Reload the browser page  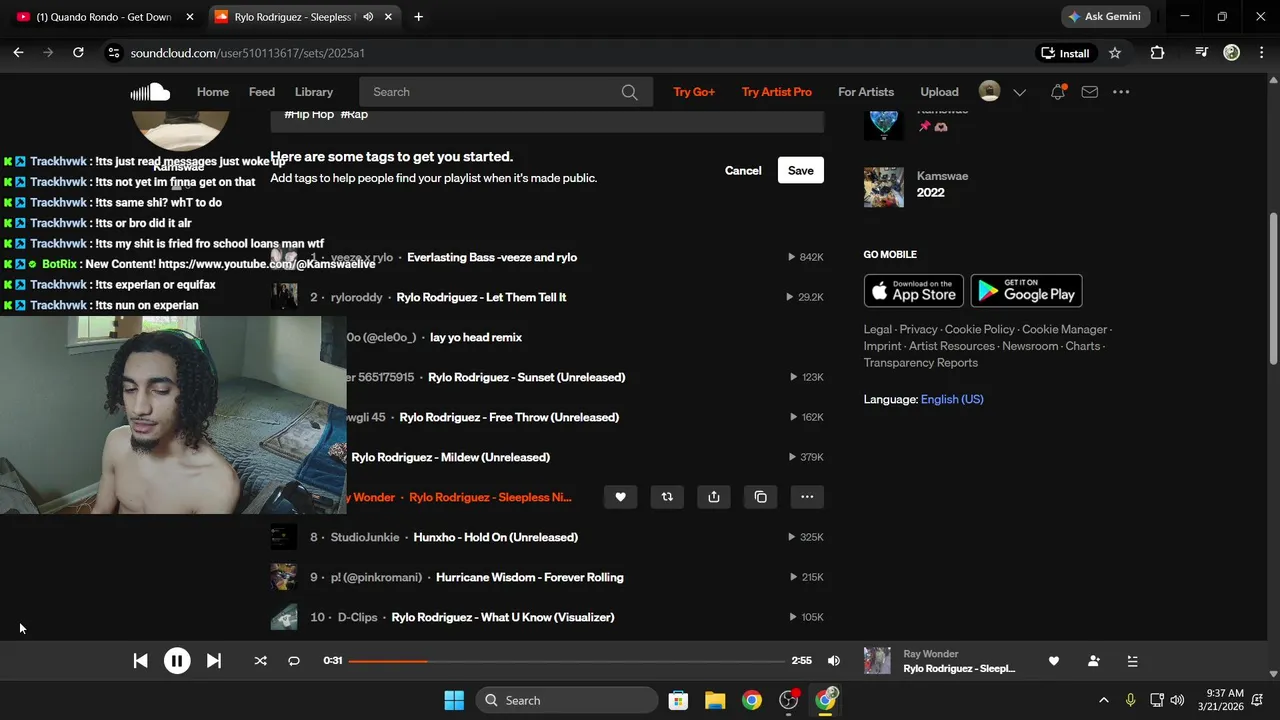coord(78,53)
